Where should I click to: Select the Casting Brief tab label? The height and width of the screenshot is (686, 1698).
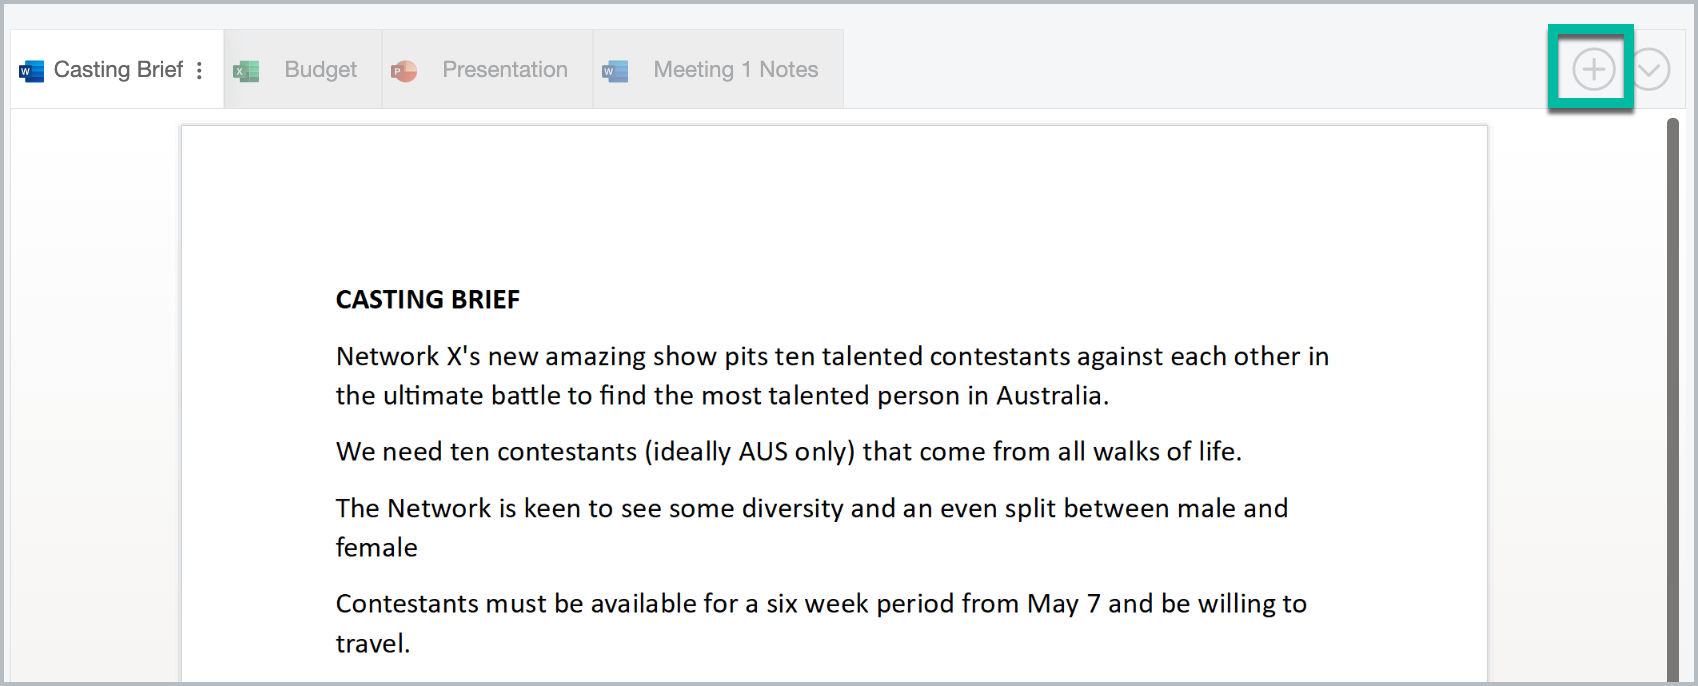(x=118, y=69)
